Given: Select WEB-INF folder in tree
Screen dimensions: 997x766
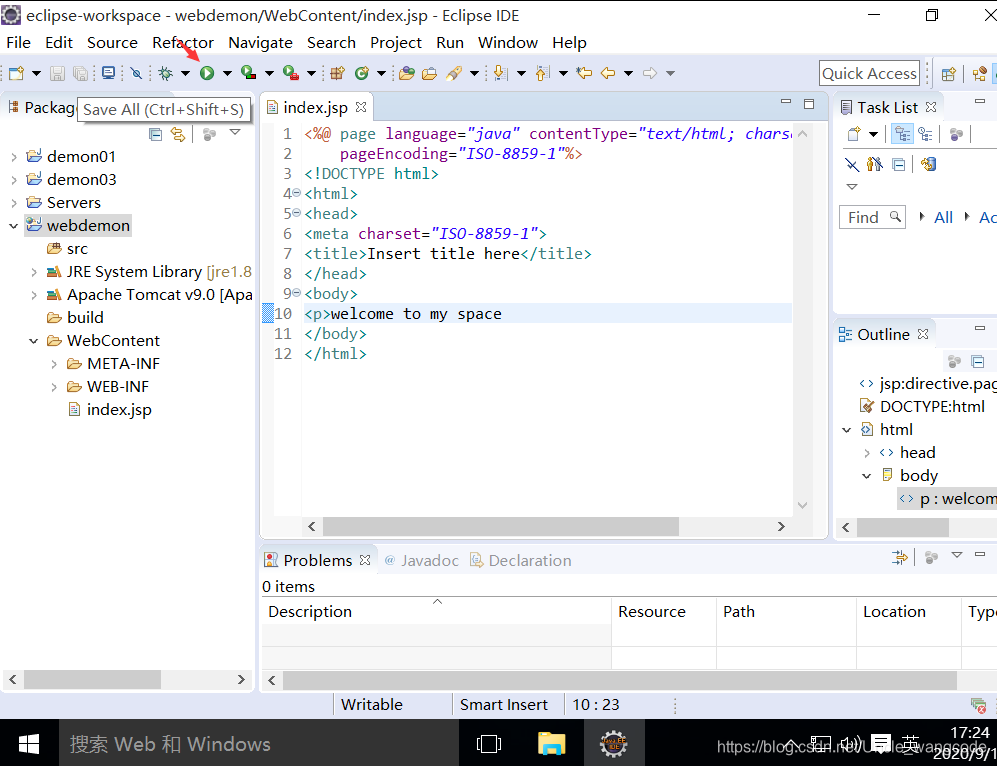Looking at the screenshot, I should [x=118, y=386].
